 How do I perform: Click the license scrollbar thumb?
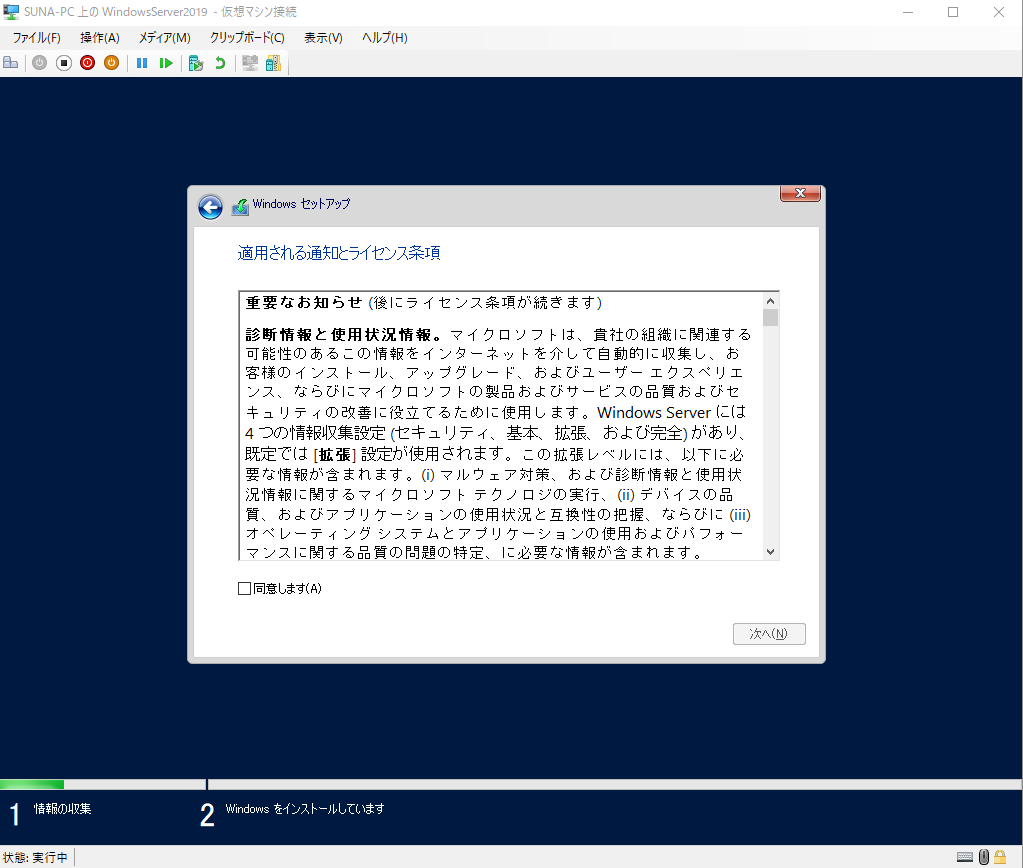(x=771, y=317)
